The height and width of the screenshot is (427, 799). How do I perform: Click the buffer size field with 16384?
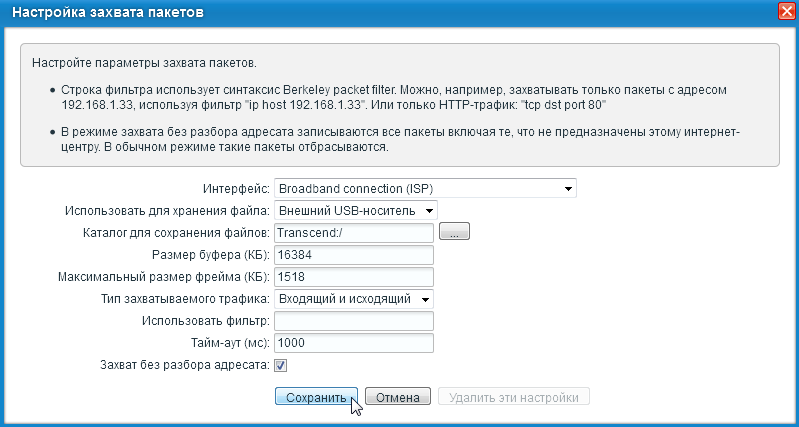coord(353,254)
